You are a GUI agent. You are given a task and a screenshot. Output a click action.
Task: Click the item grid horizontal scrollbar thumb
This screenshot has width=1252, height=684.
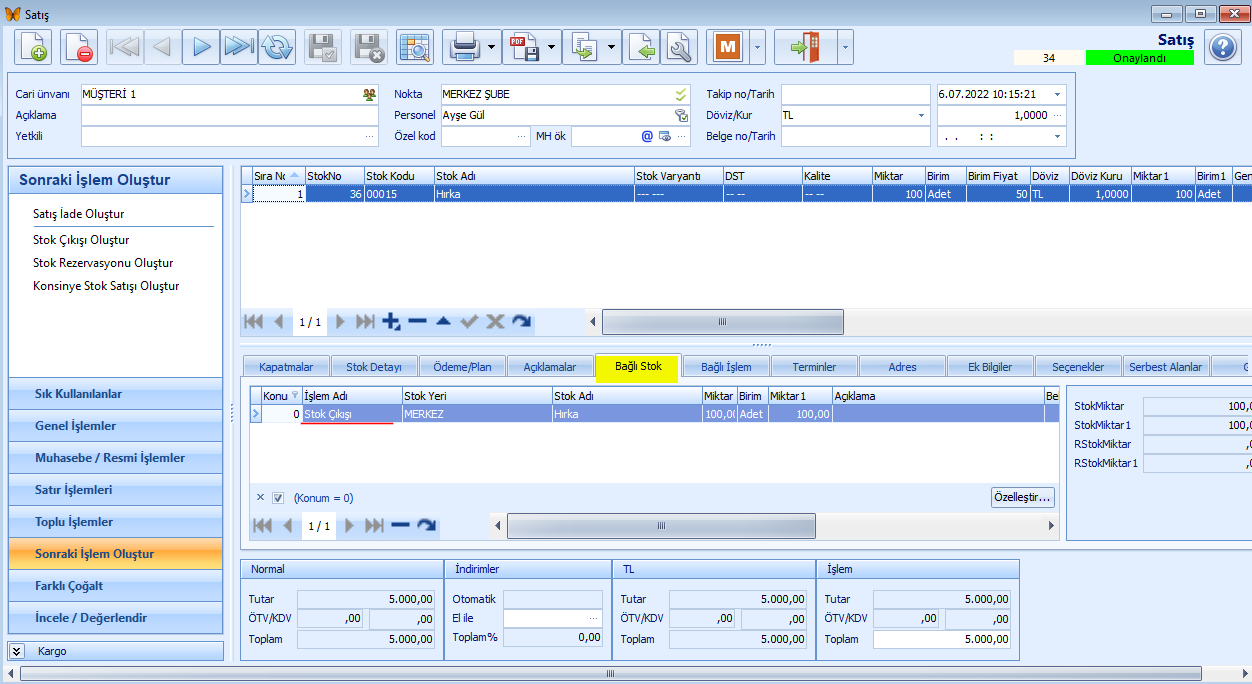point(722,321)
